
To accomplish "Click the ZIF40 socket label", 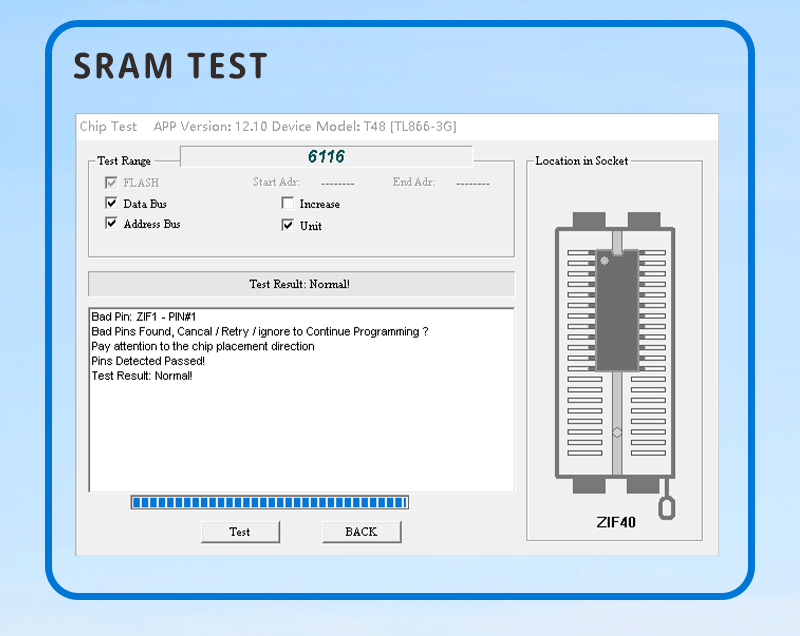I will pyautogui.click(x=616, y=521).
